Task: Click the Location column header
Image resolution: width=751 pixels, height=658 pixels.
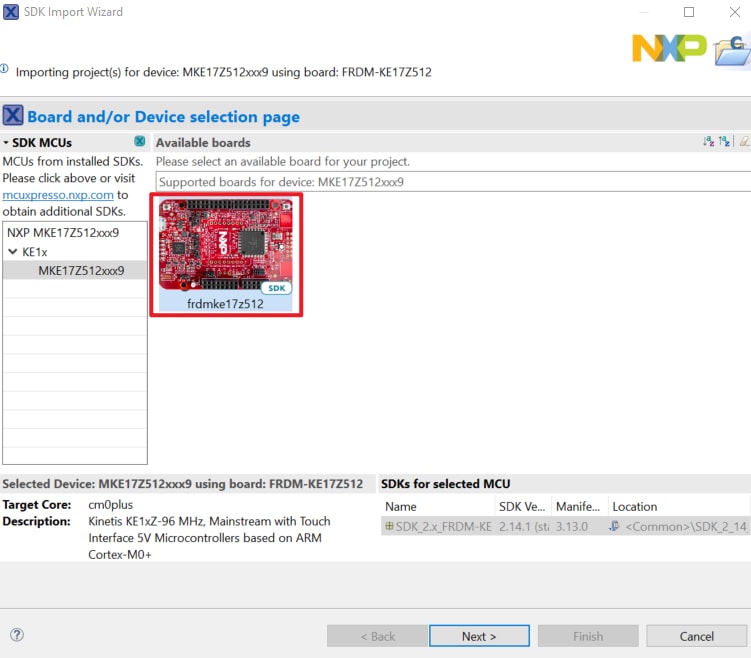Action: point(635,506)
